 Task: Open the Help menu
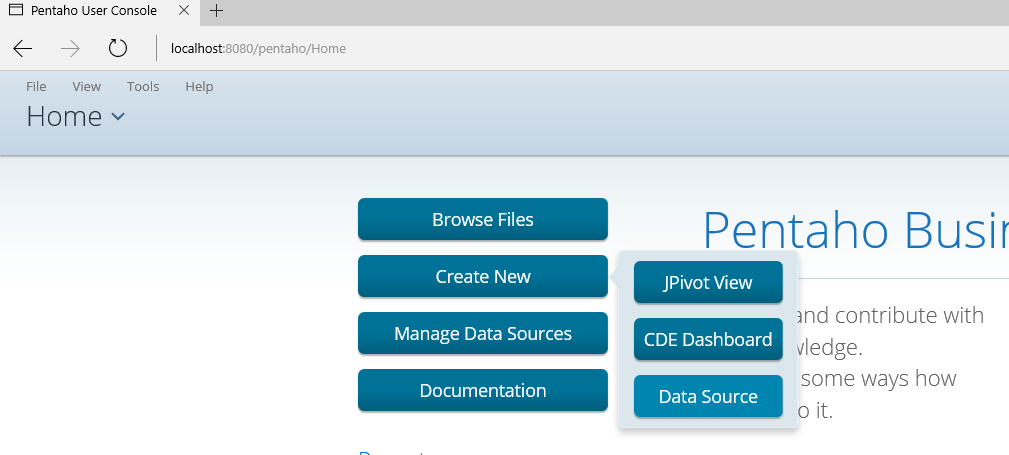point(199,86)
